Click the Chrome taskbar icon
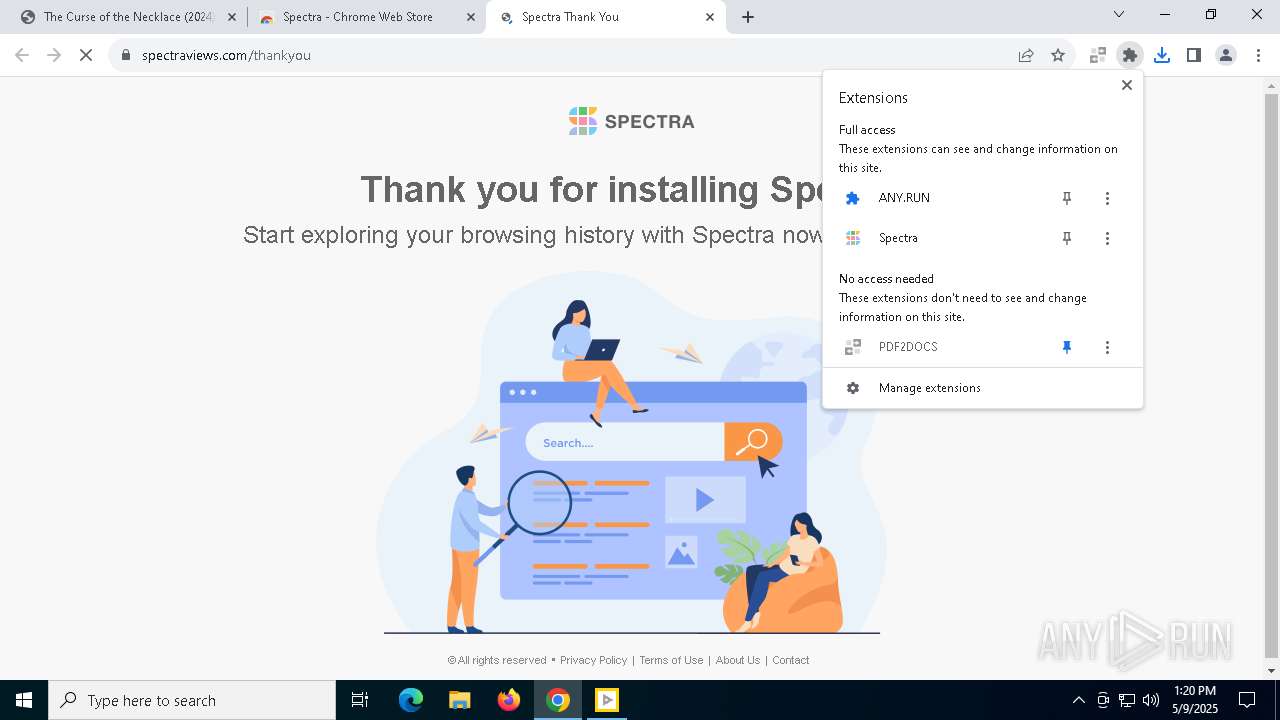Viewport: 1280px width, 720px height. point(558,700)
